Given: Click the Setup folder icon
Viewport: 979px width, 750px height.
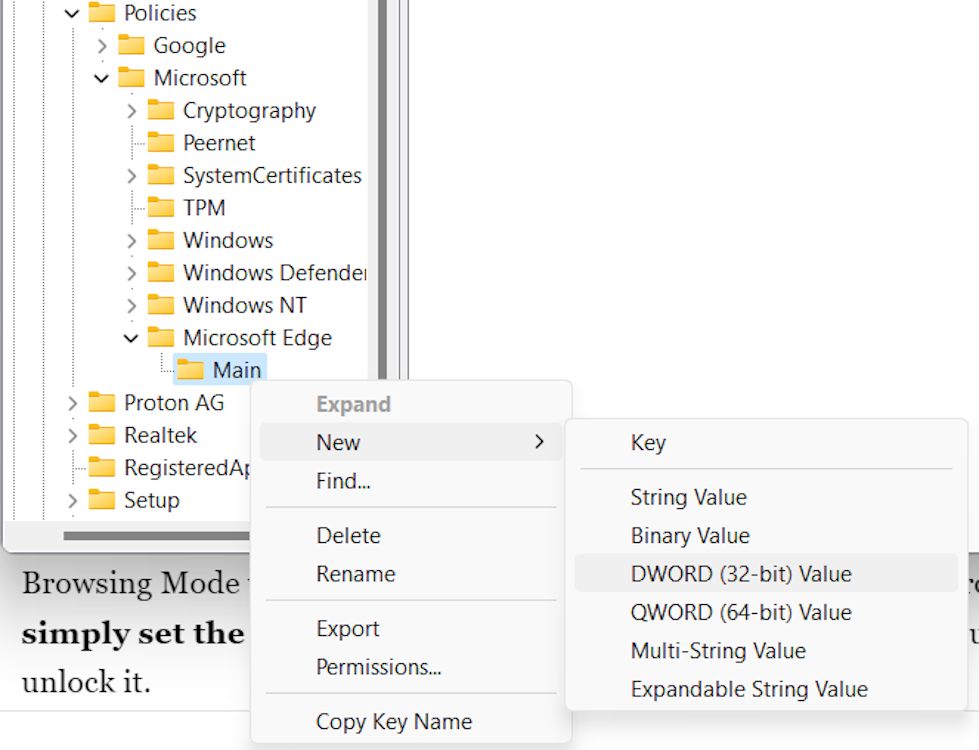Looking at the screenshot, I should 102,499.
